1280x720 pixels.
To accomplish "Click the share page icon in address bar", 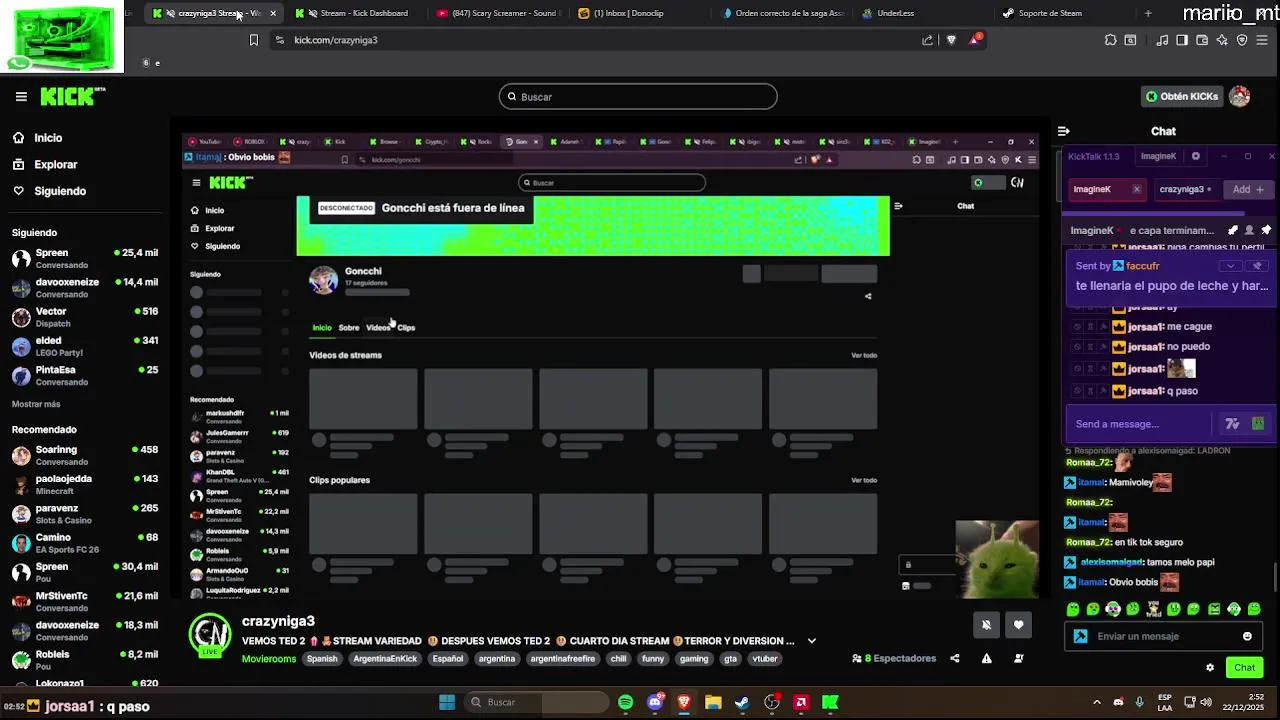I will (x=928, y=40).
